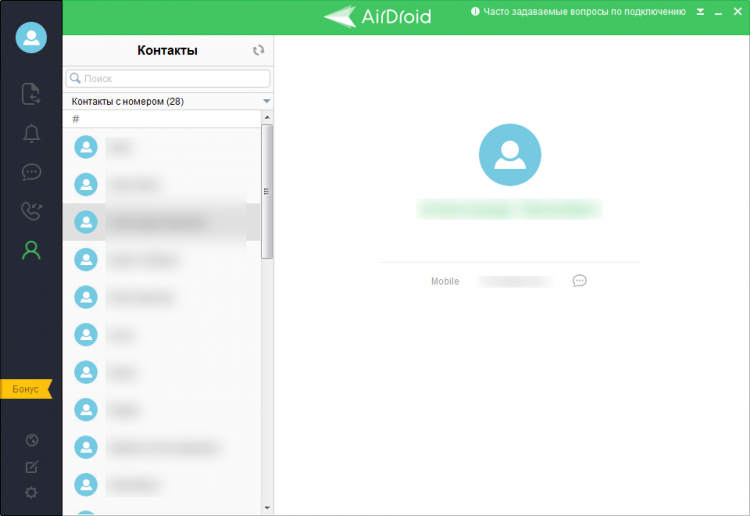Click the magnifier icon in the search box
The width and height of the screenshot is (750, 516).
[75, 78]
